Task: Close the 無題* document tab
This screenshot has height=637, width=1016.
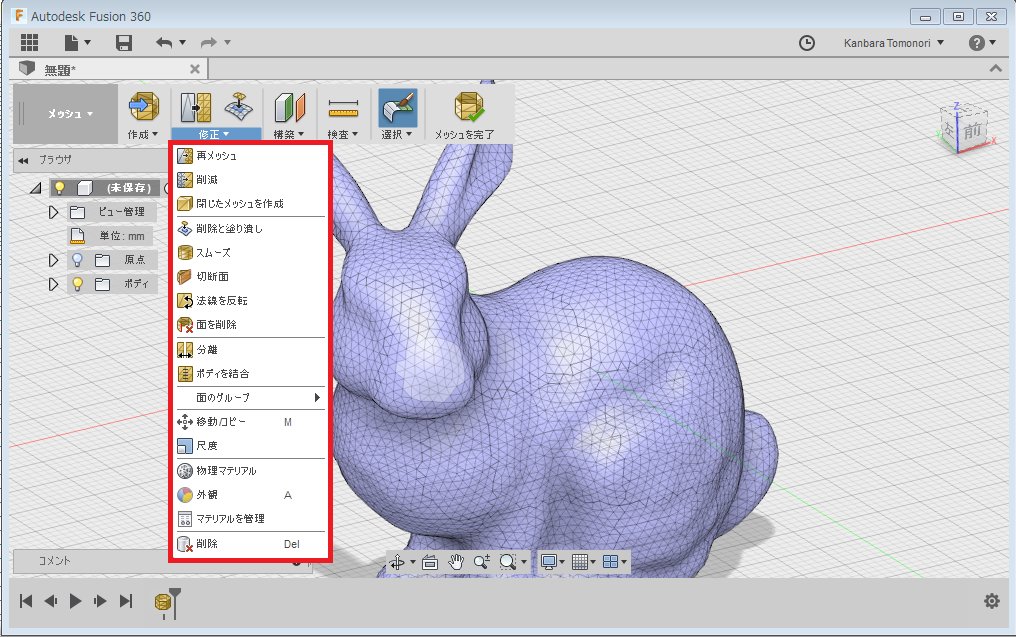Action: click(x=194, y=69)
